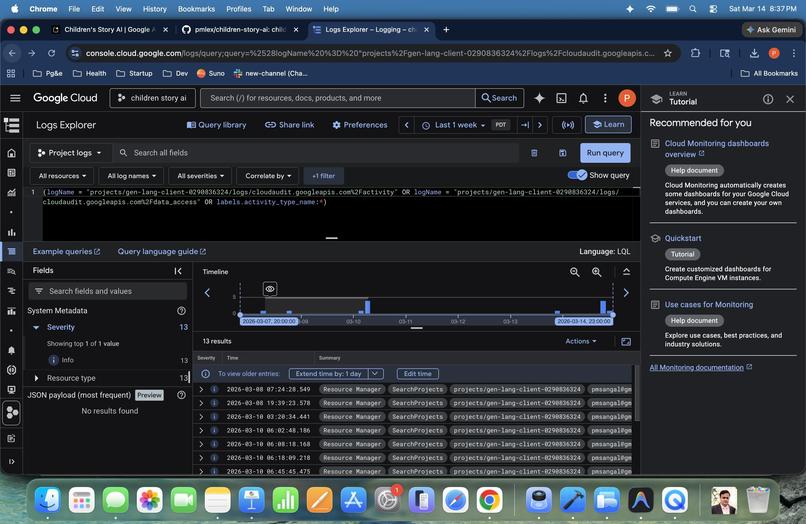Open Project logs scope dropdown
Screen dimensions: 806x524
(69, 153)
